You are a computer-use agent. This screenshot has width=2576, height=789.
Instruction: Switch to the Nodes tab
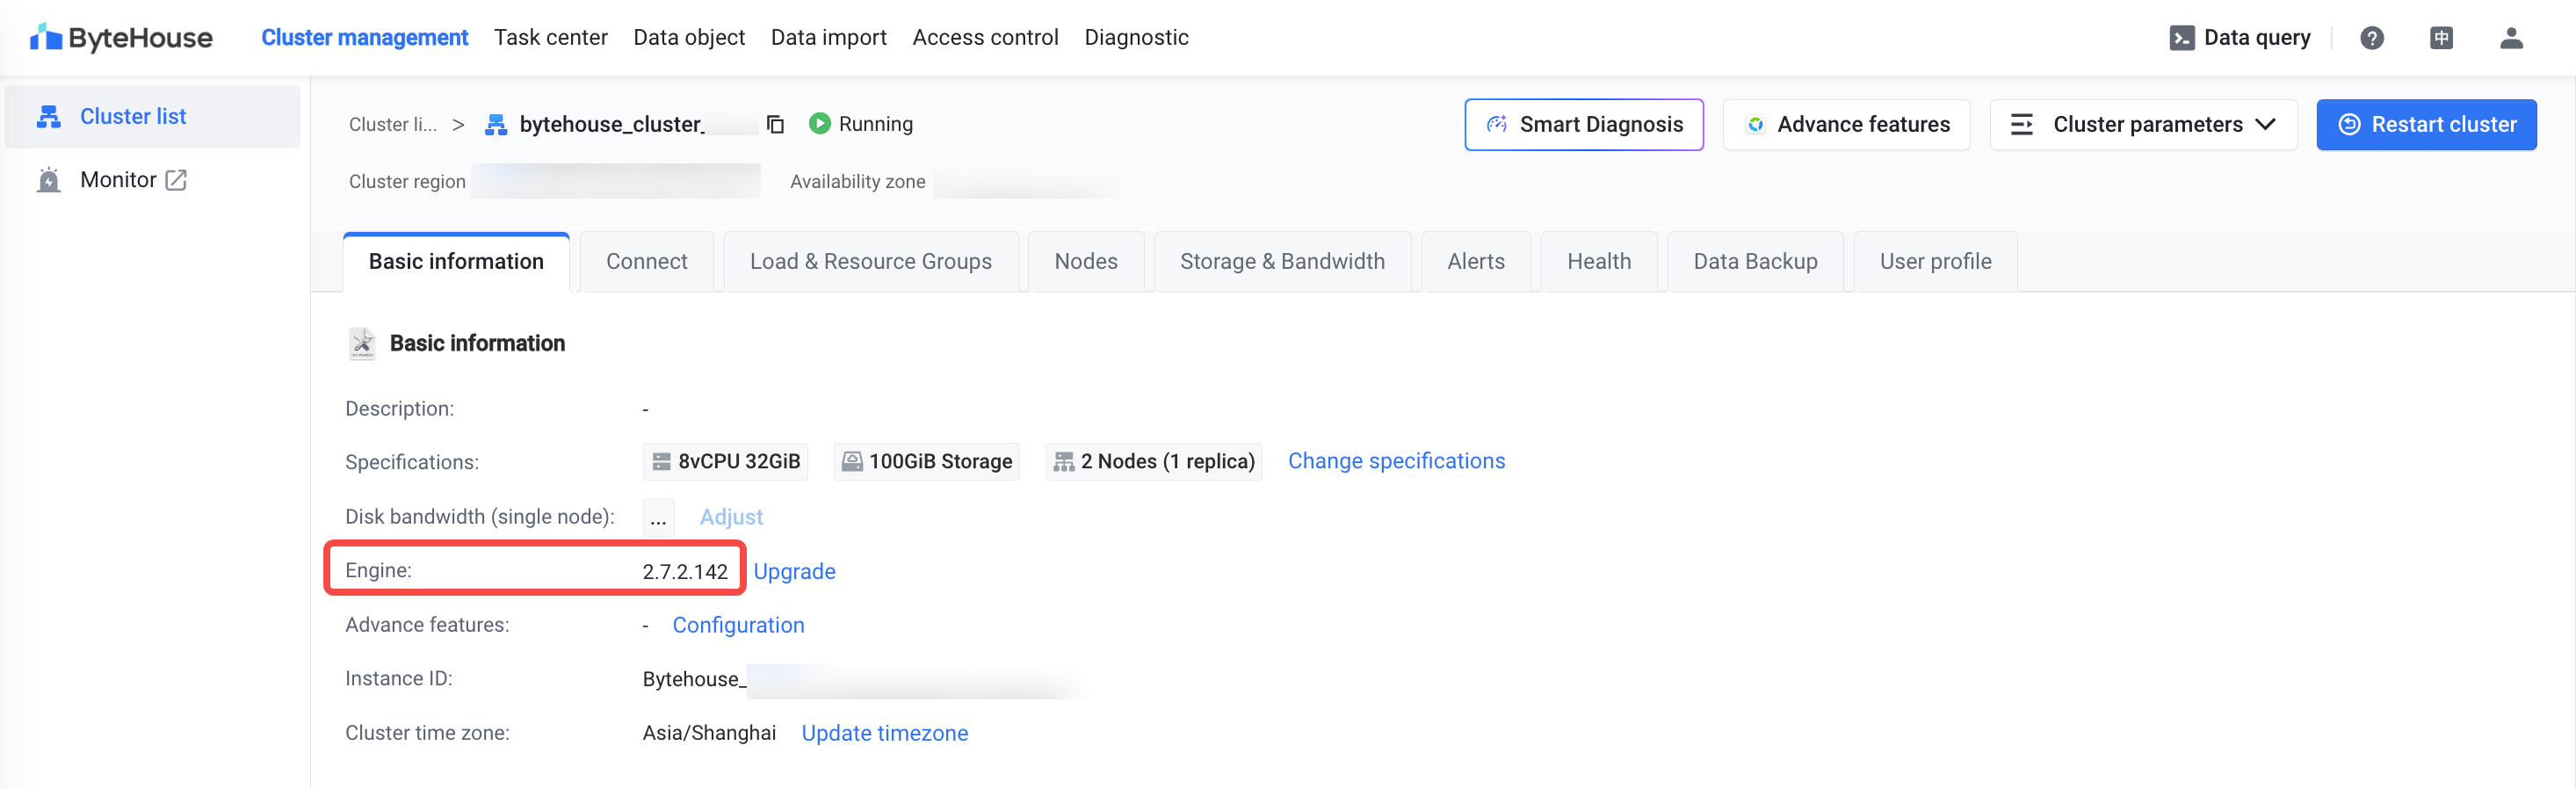[x=1085, y=262]
